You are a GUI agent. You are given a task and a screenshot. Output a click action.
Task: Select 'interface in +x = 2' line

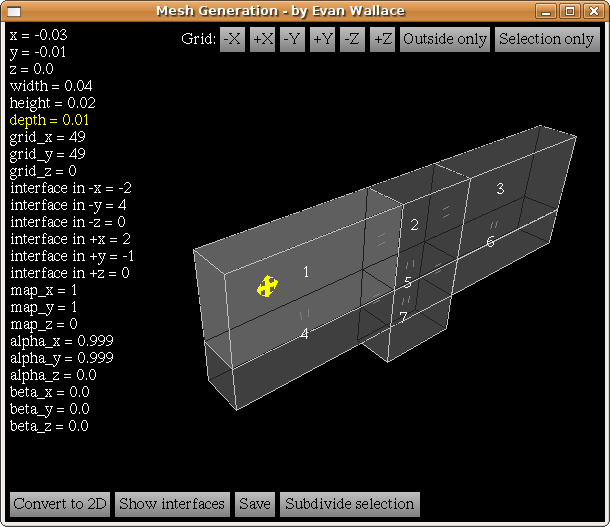[70, 239]
